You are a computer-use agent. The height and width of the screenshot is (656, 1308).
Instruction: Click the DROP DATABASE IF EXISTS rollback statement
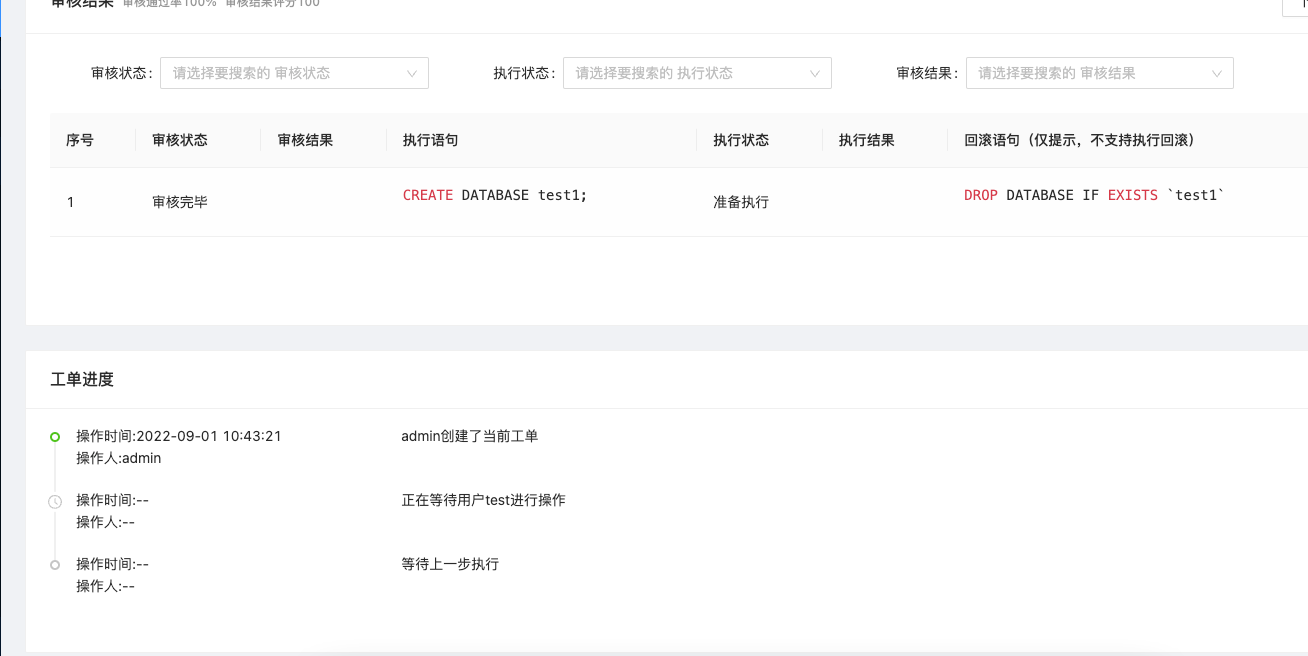point(1094,195)
